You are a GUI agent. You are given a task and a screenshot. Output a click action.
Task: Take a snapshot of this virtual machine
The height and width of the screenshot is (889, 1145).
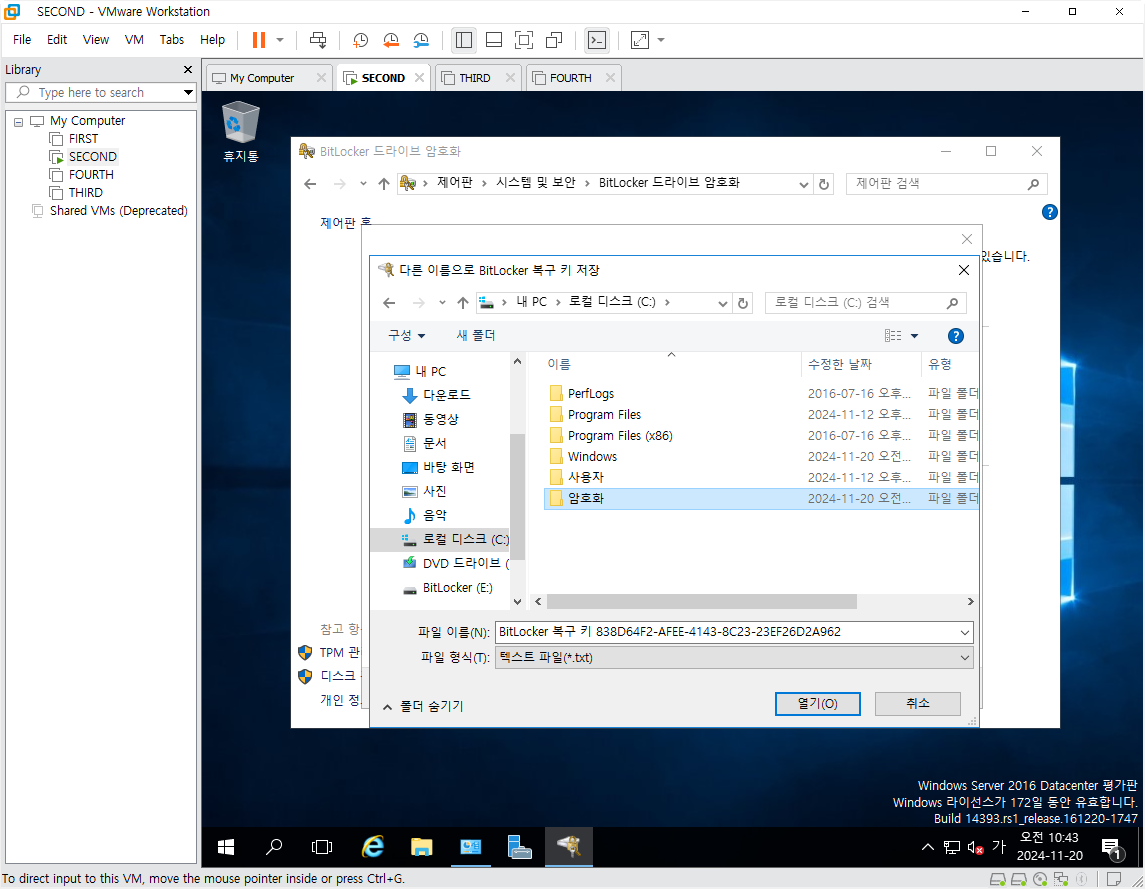coord(360,40)
